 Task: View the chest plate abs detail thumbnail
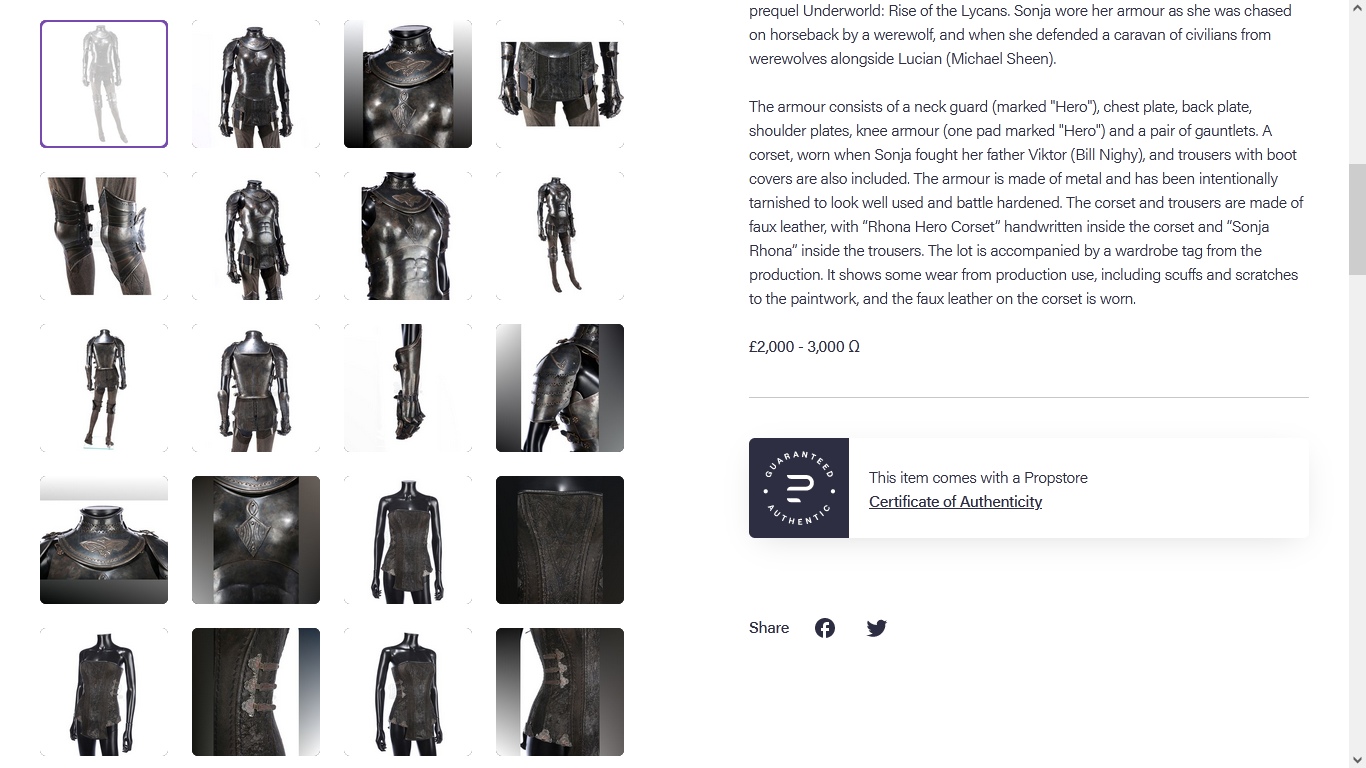click(x=408, y=236)
